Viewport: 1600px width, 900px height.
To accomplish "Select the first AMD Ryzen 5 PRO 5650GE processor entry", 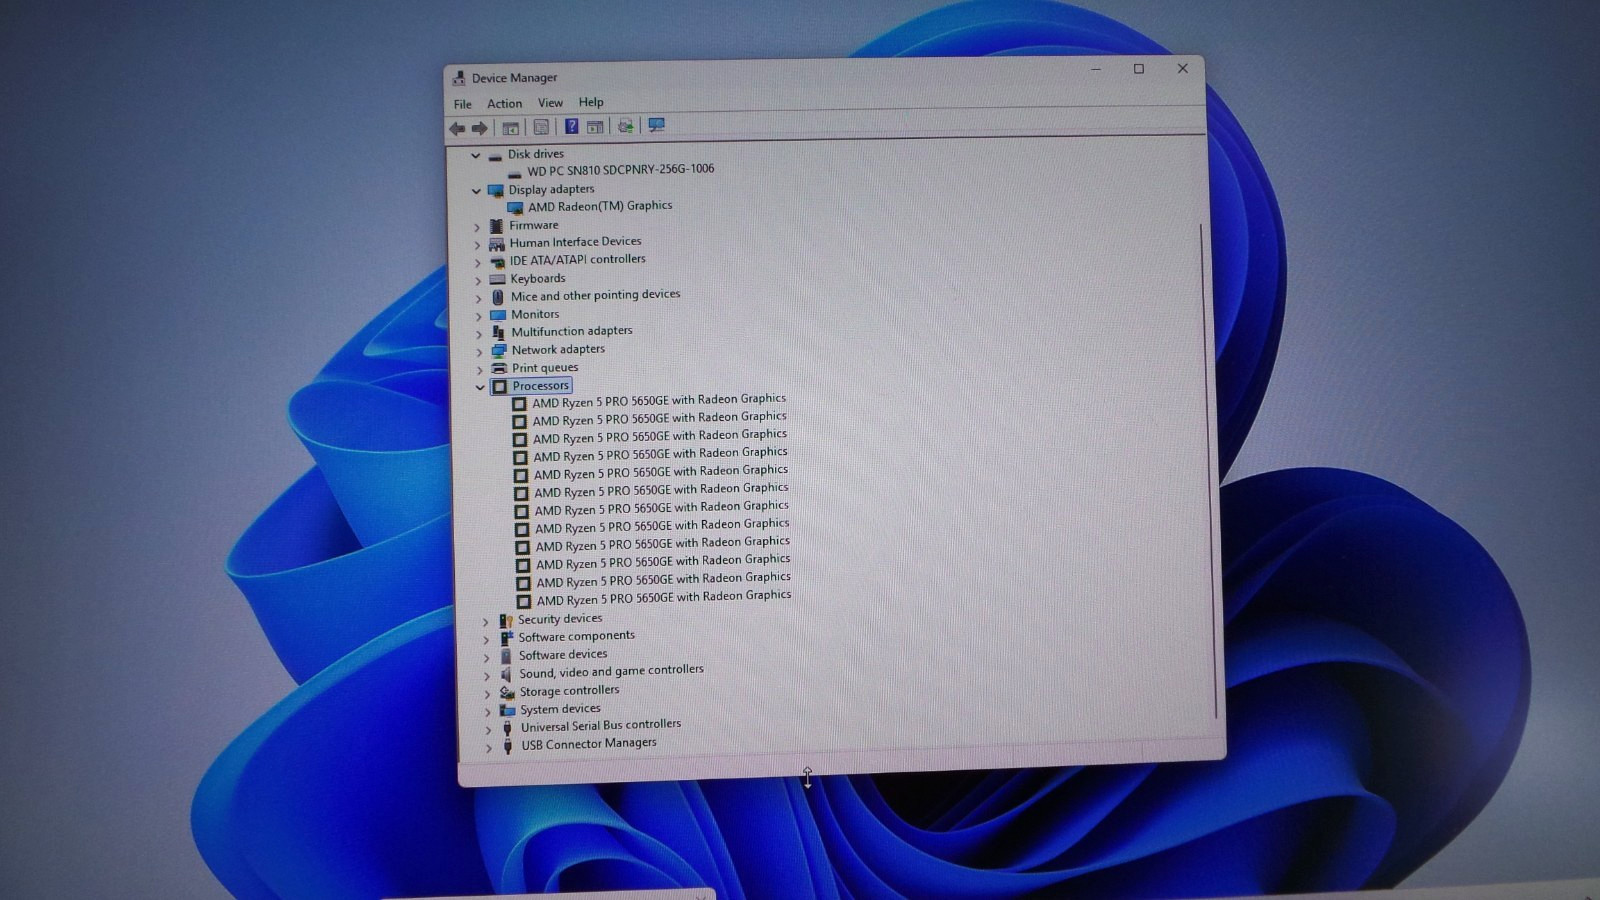I will tap(659, 401).
